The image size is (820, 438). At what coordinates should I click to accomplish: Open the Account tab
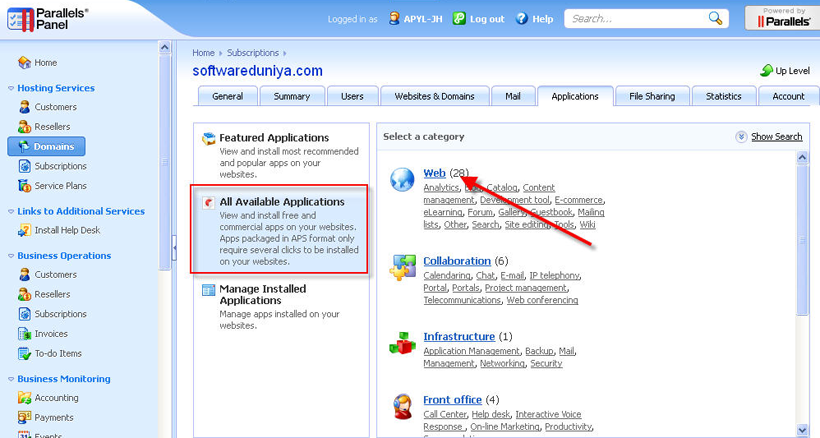tap(788, 96)
